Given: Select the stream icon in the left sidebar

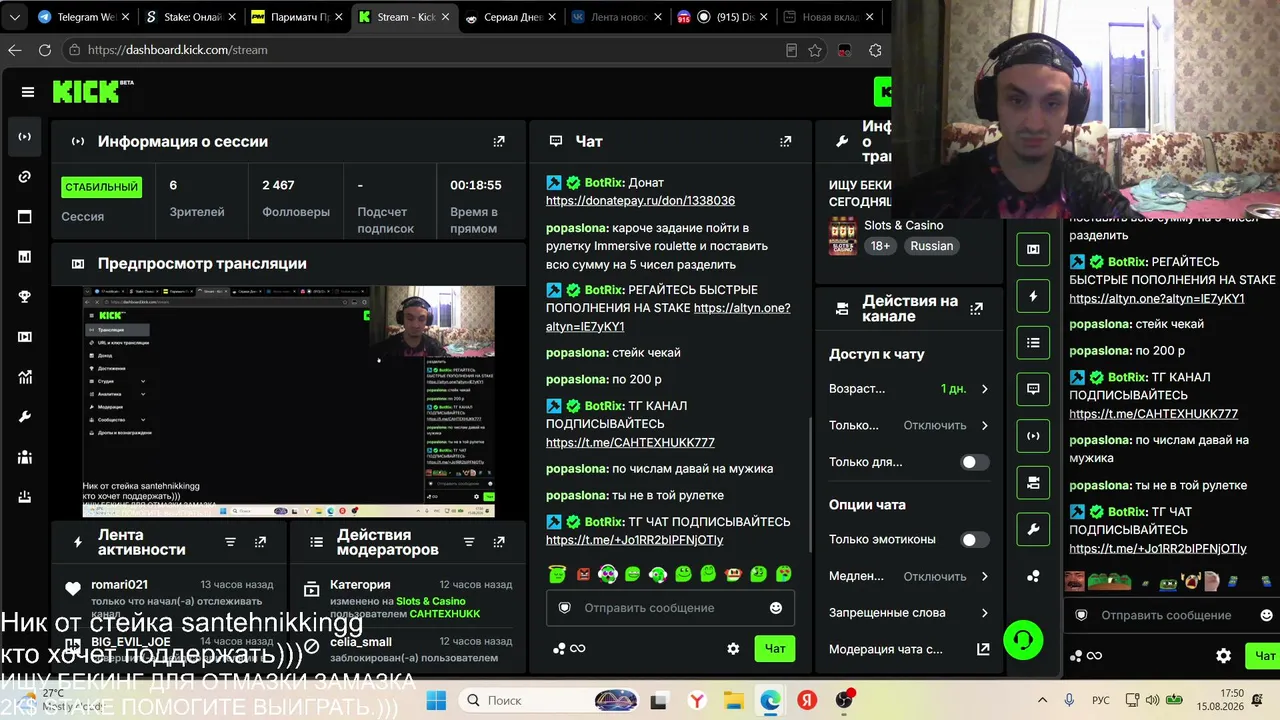Looking at the screenshot, I should click(x=25, y=137).
